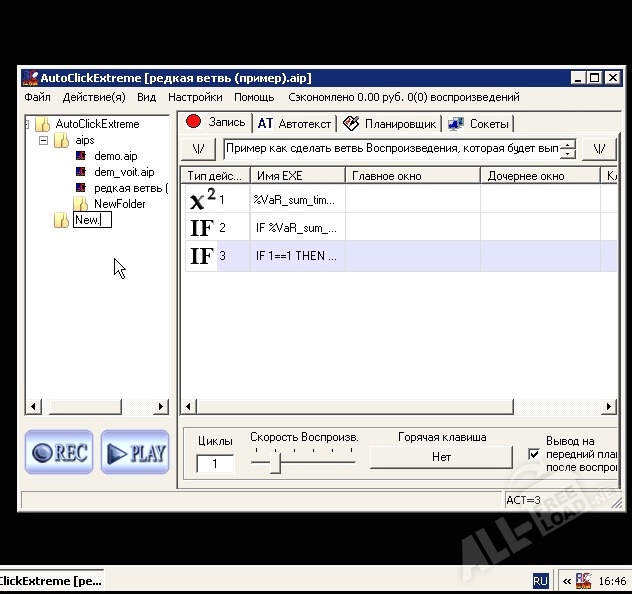Image resolution: width=632 pixels, height=594 pixels.
Task: Select the demo.aip file icon
Action: point(82,156)
